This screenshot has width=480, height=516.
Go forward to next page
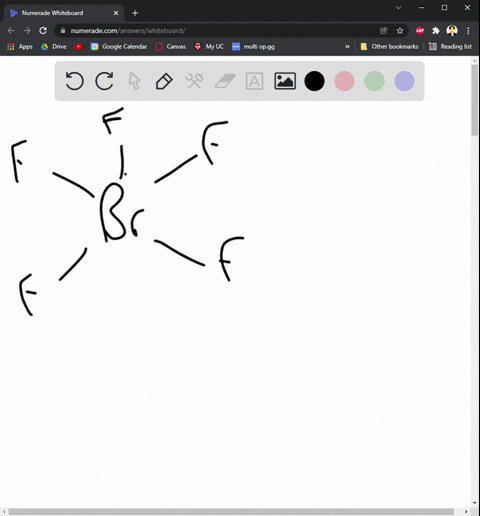coord(27,31)
